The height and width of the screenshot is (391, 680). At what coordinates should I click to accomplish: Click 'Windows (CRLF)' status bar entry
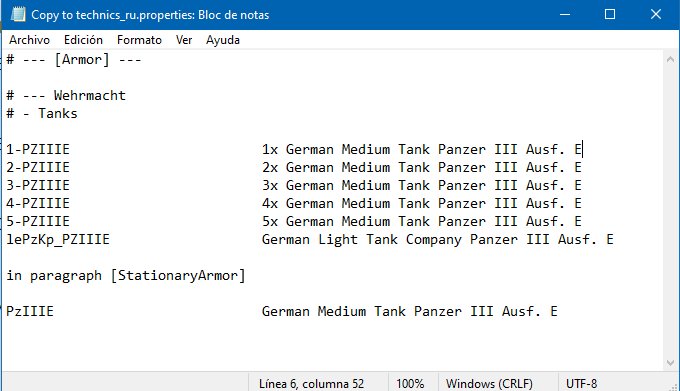[x=489, y=384]
